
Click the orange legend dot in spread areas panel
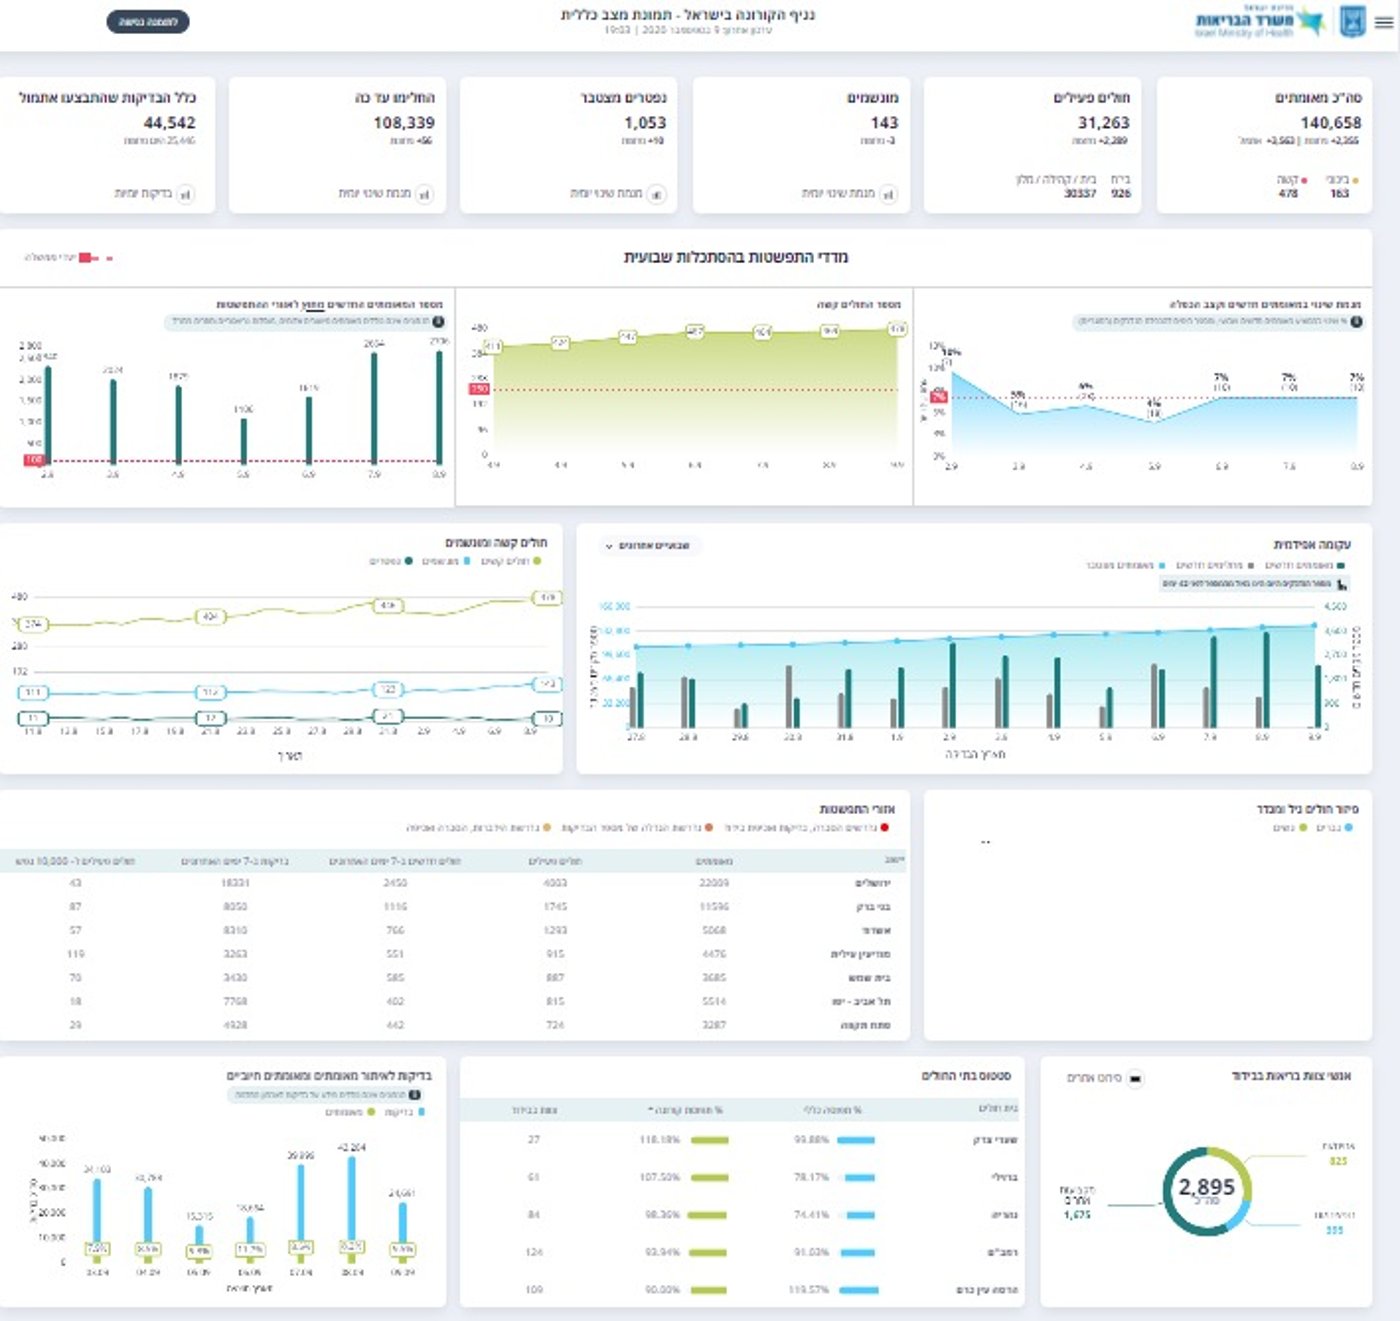709,827
